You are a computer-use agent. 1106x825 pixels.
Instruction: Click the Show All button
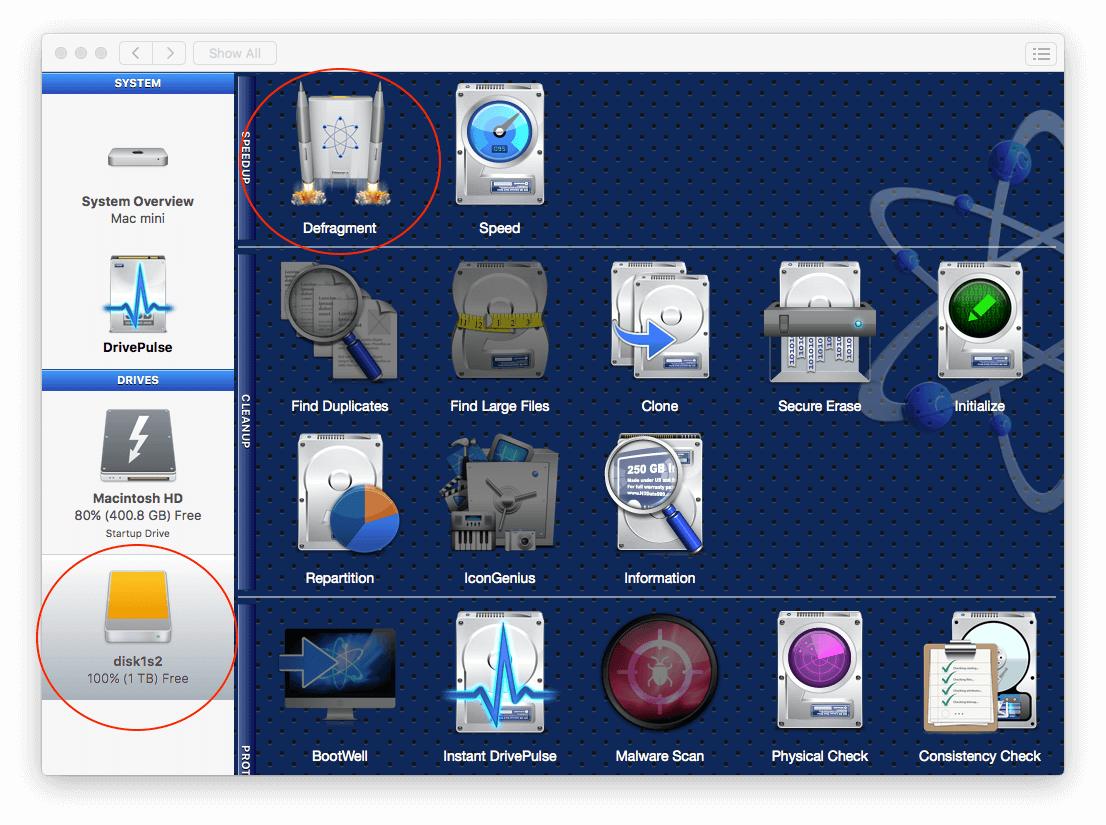234,52
